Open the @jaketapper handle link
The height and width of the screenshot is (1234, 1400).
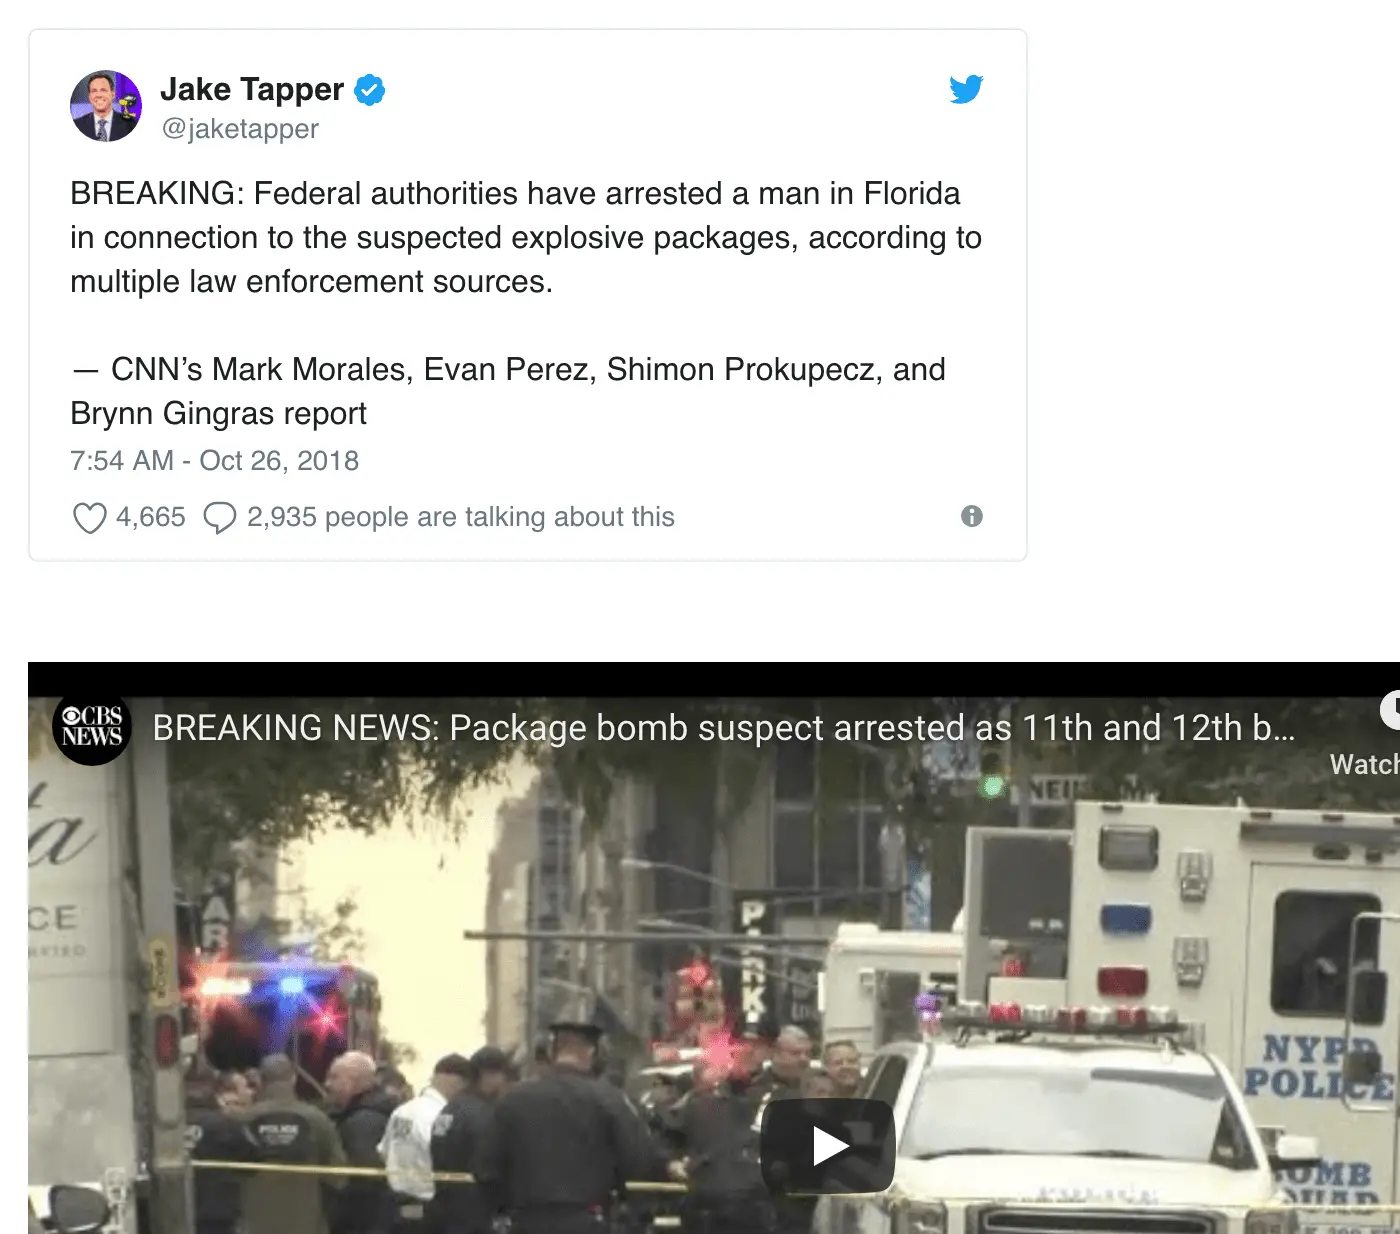pyautogui.click(x=240, y=129)
